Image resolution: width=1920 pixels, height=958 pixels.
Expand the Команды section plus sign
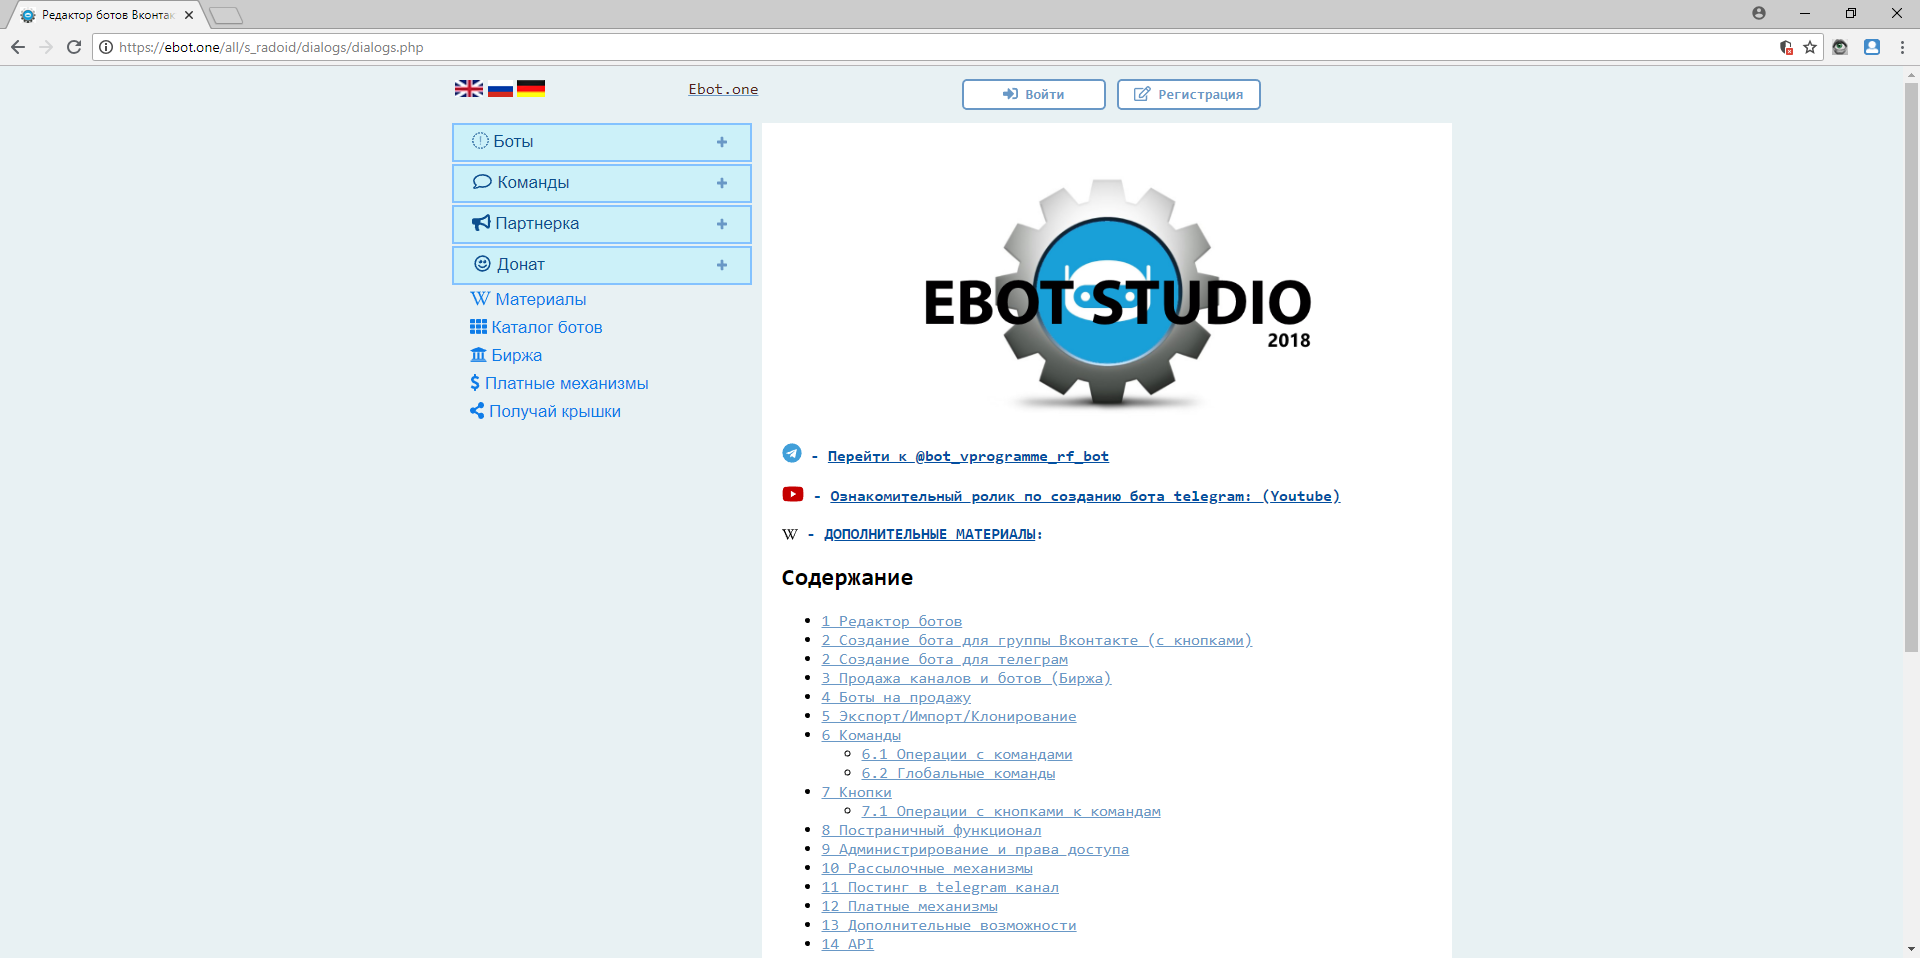click(x=722, y=183)
